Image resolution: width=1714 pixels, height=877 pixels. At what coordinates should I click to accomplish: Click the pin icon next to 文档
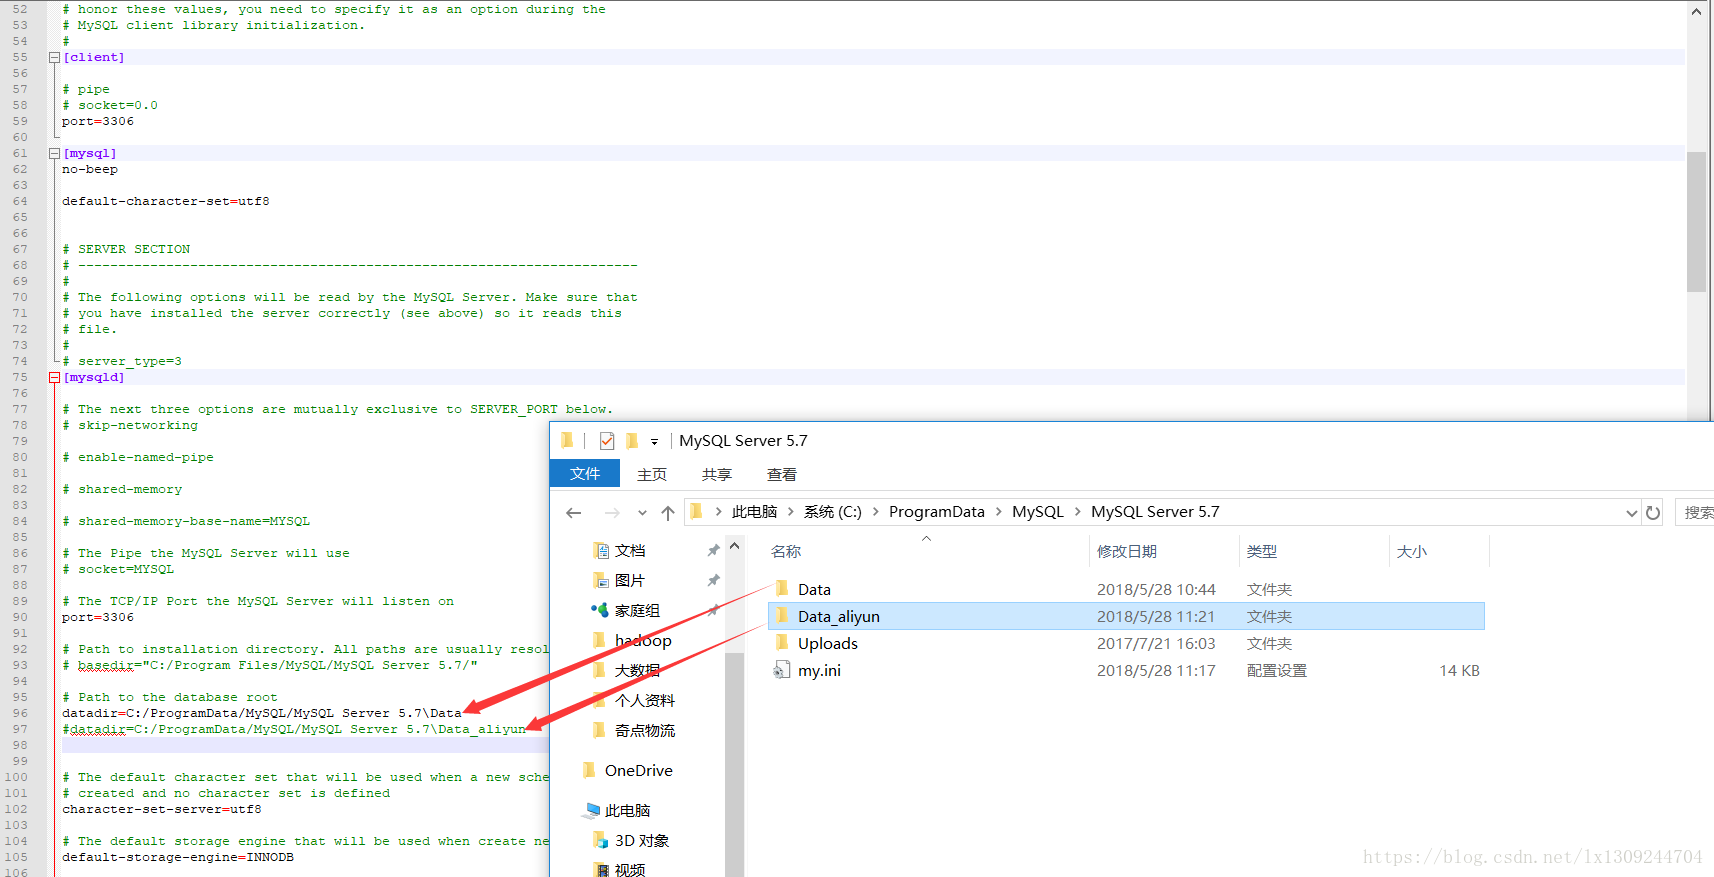click(713, 551)
